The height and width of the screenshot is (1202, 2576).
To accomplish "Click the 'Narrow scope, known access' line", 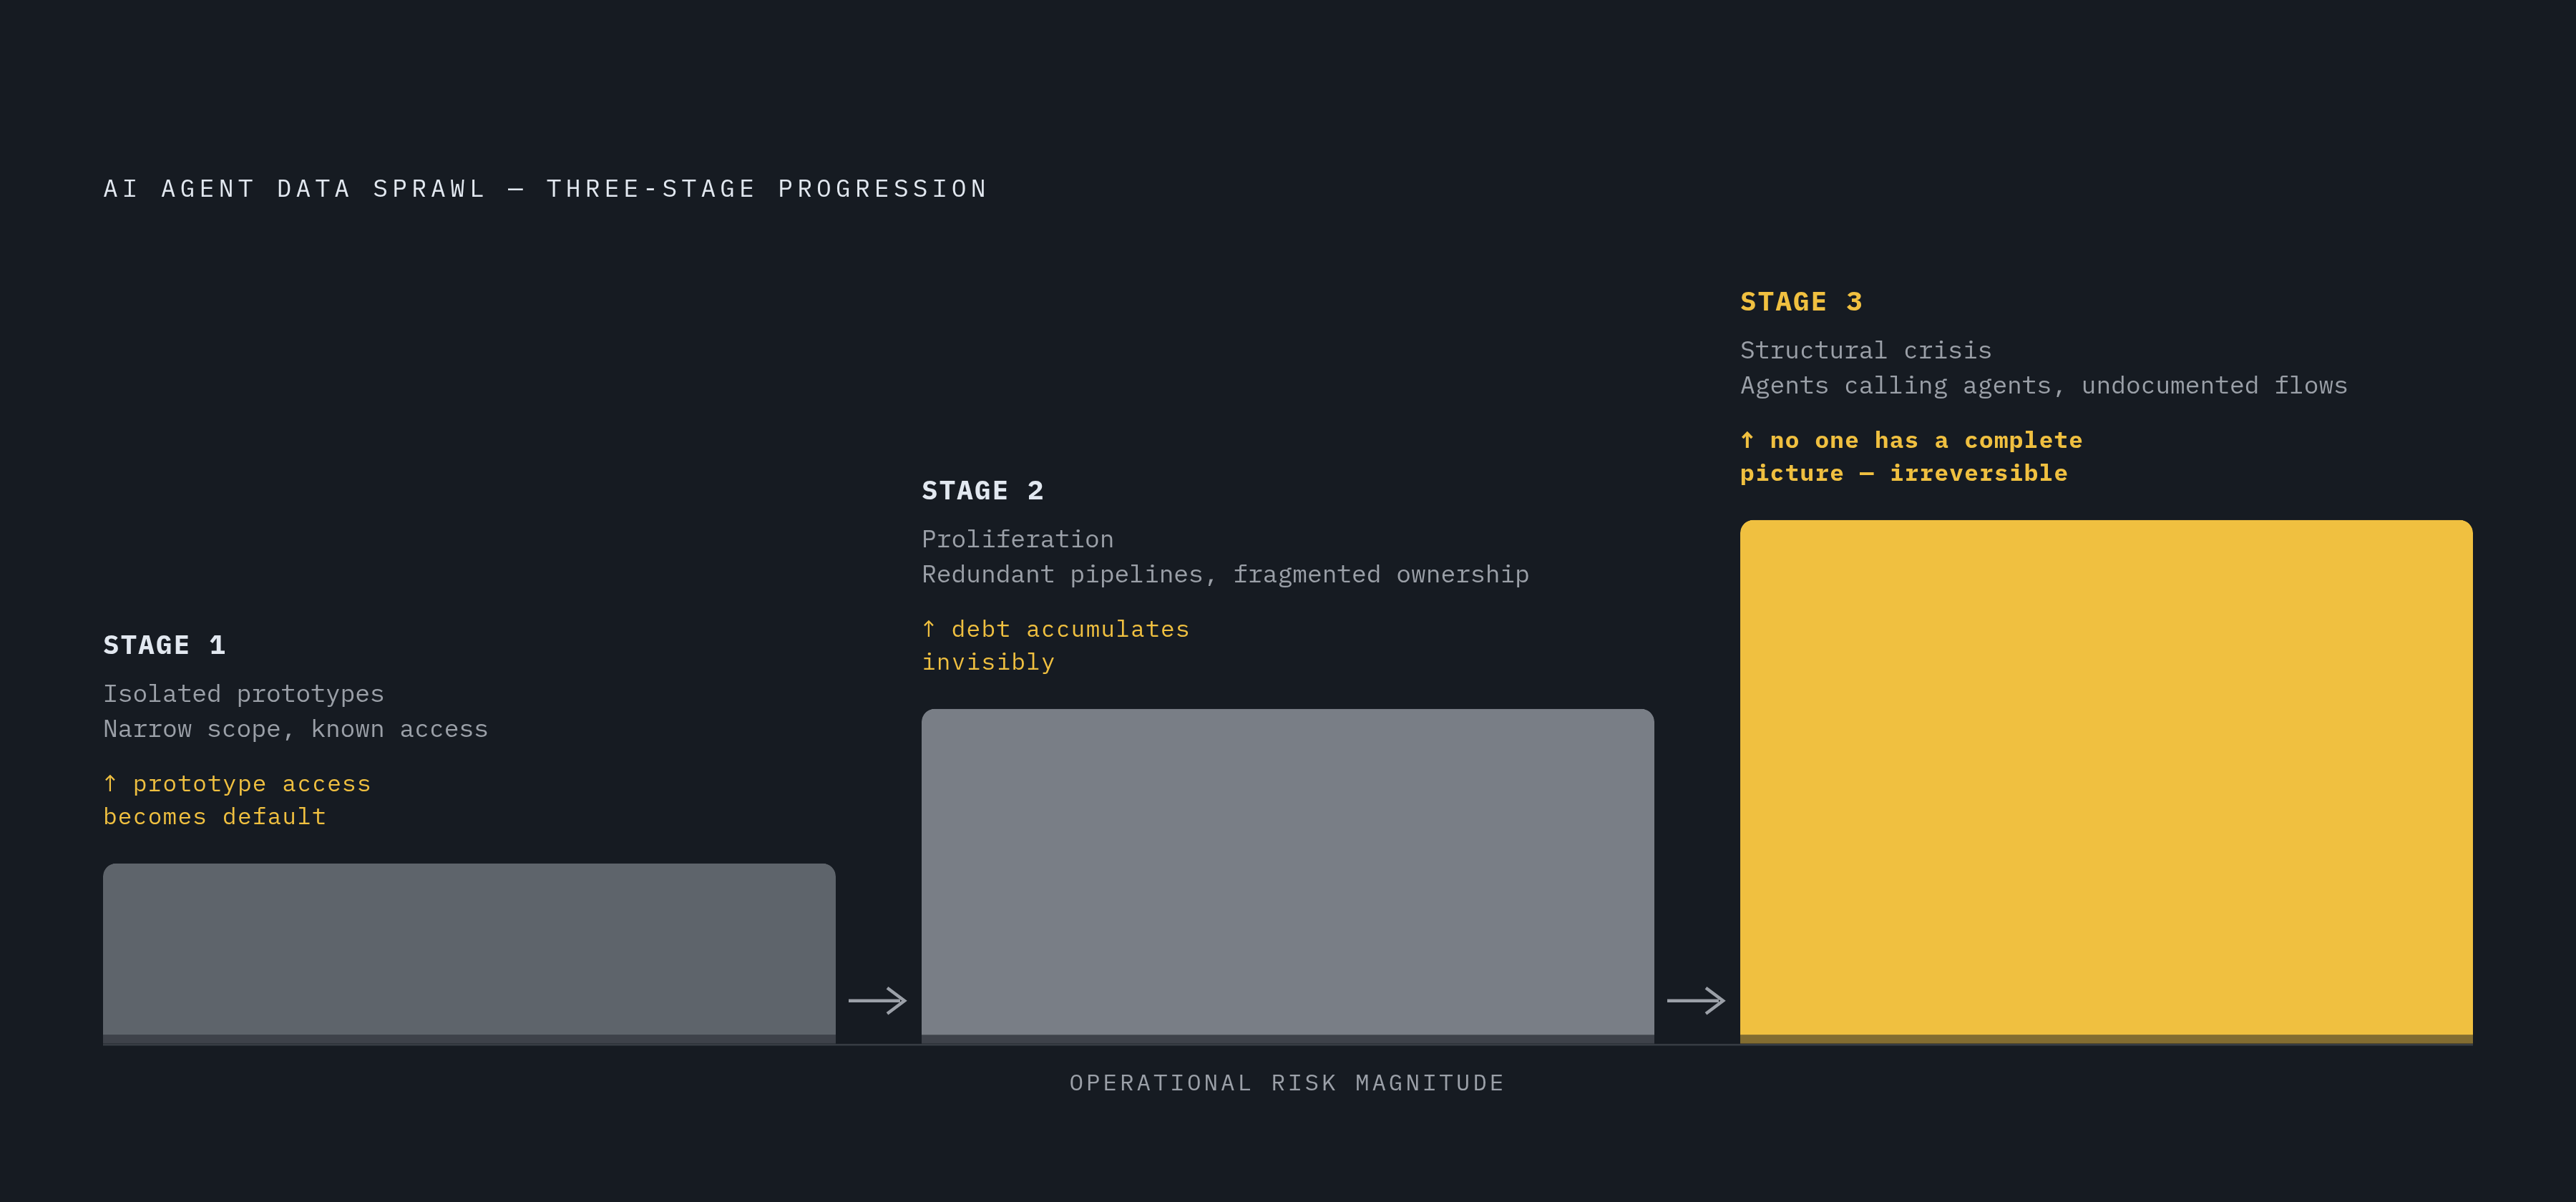I will (x=295, y=729).
